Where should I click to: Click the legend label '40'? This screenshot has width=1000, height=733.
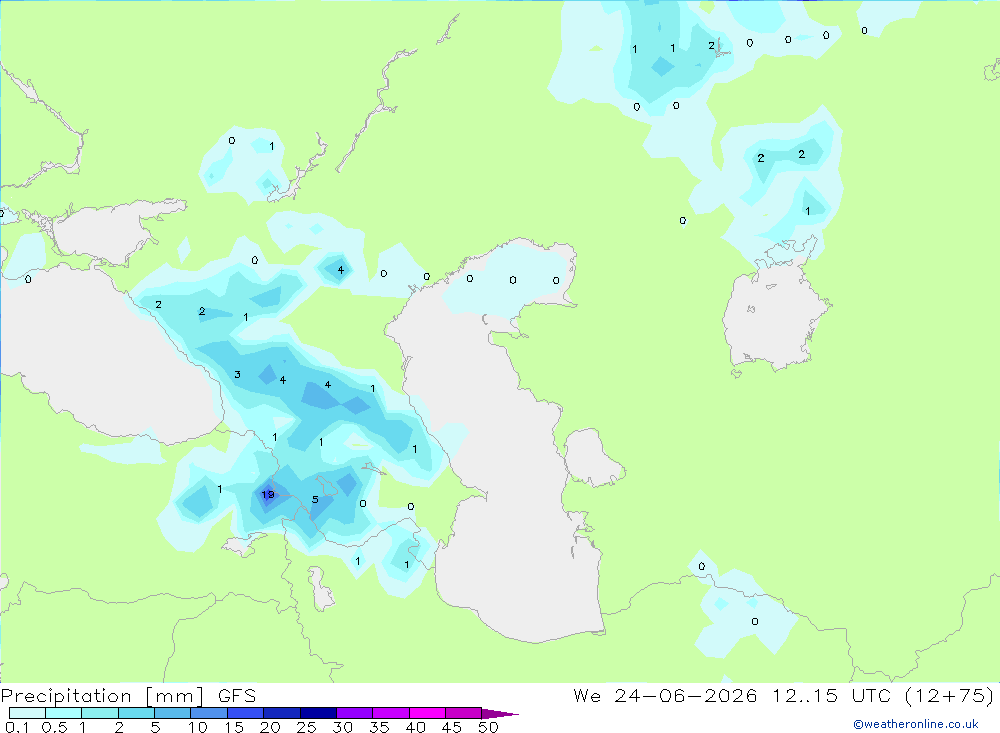pyautogui.click(x=416, y=727)
